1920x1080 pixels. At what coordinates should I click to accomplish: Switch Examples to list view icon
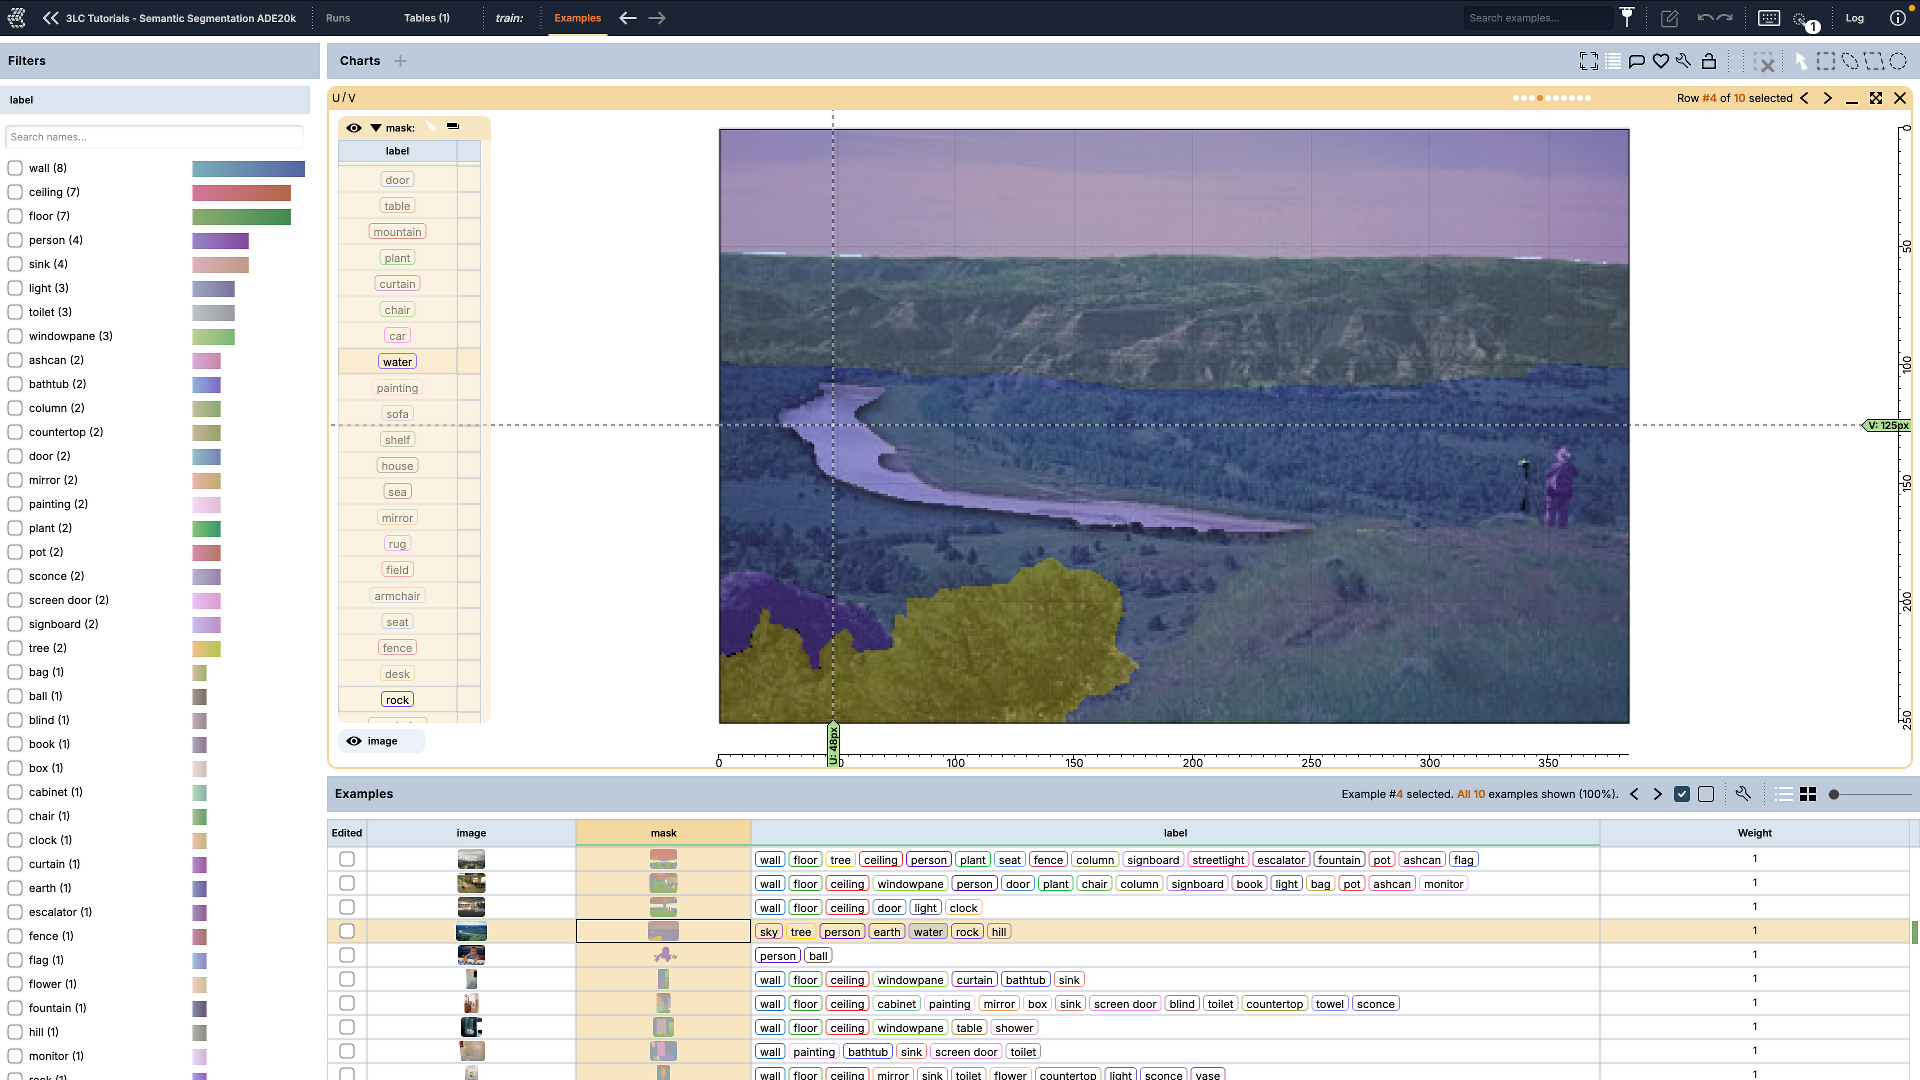click(x=1784, y=794)
